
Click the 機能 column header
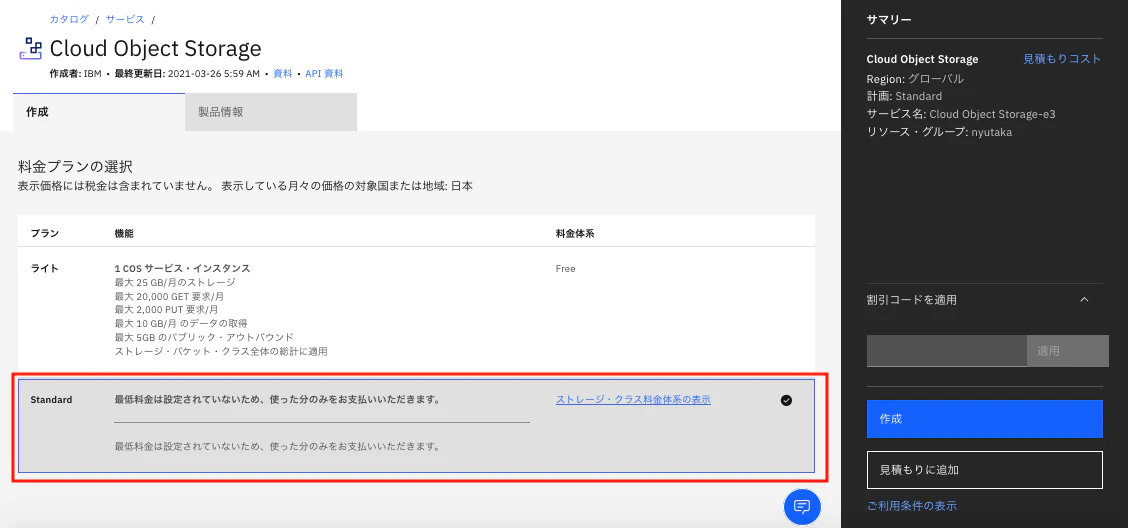click(124, 235)
